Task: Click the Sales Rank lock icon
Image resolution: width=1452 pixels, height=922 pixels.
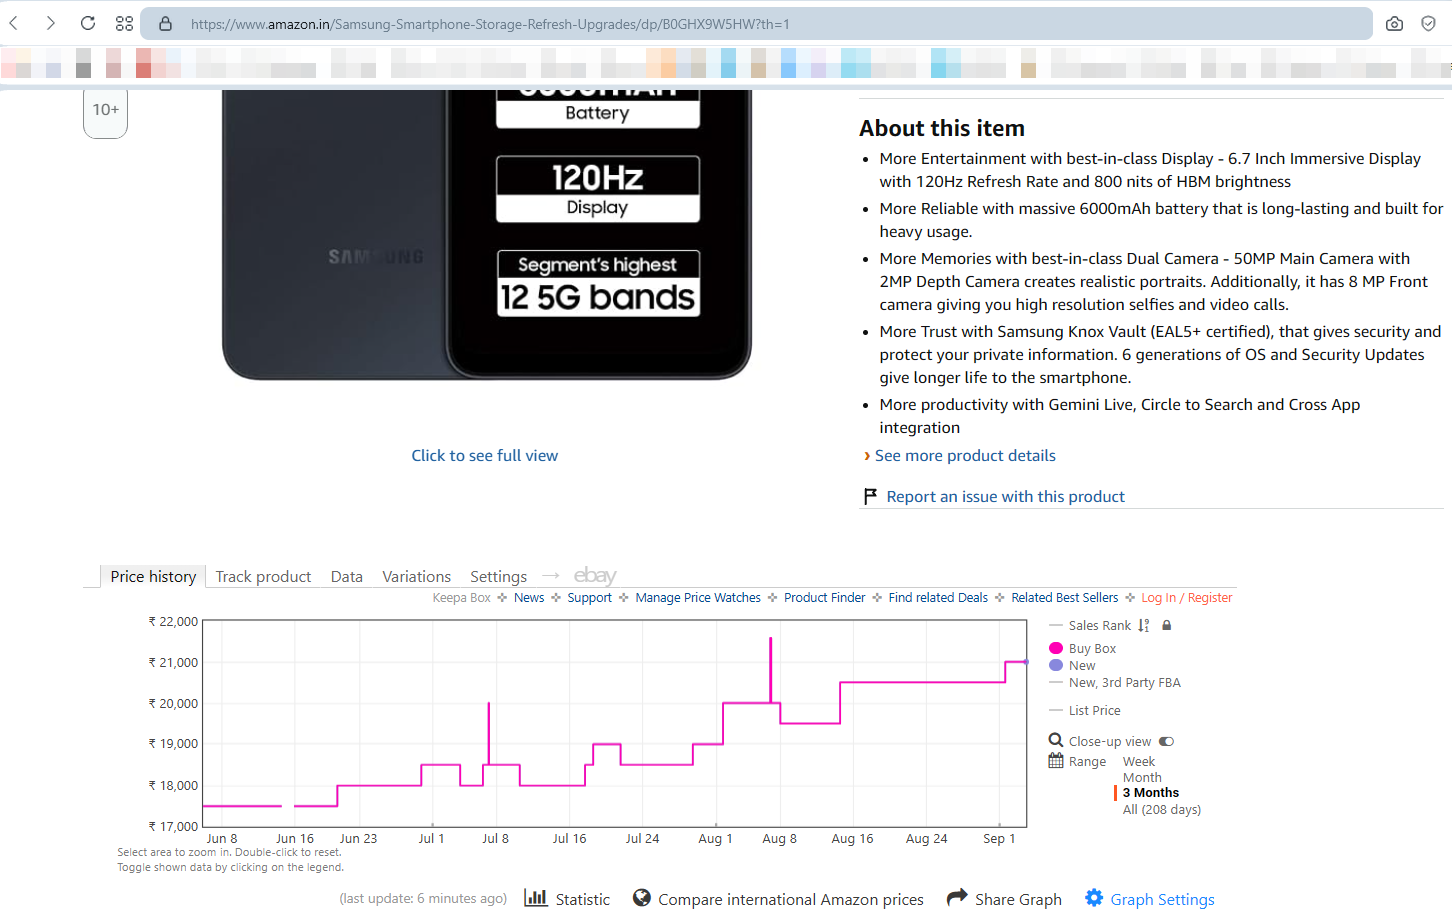Action: [1166, 625]
